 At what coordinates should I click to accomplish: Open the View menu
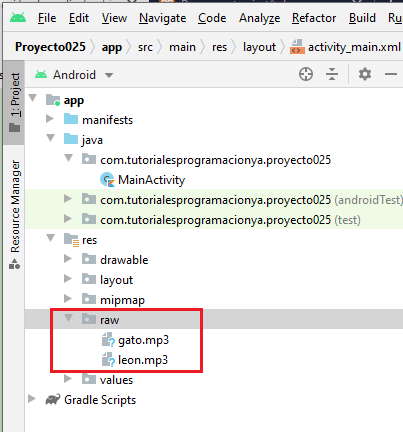[x=114, y=18]
